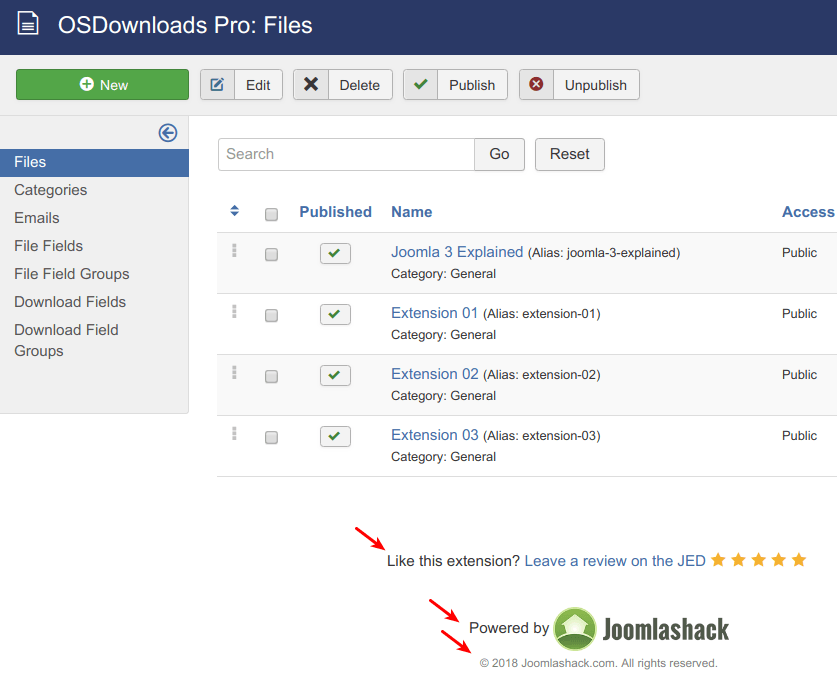
Task: Check the Joomla 3 Explained row checkbox
Action: tap(271, 255)
